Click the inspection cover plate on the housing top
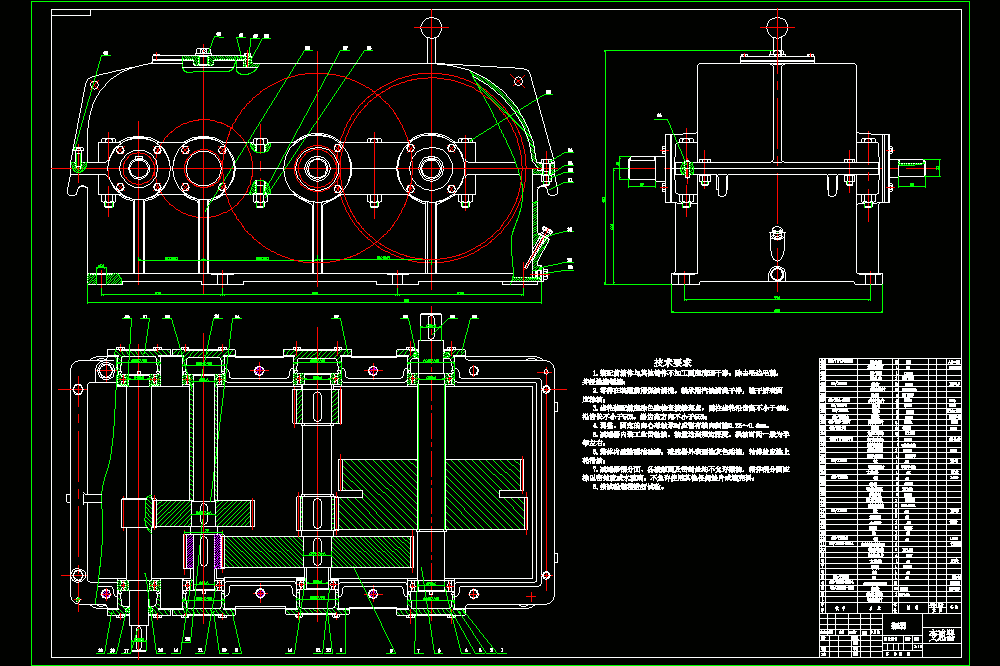Screen dimensions: 1000x666 (203, 59)
